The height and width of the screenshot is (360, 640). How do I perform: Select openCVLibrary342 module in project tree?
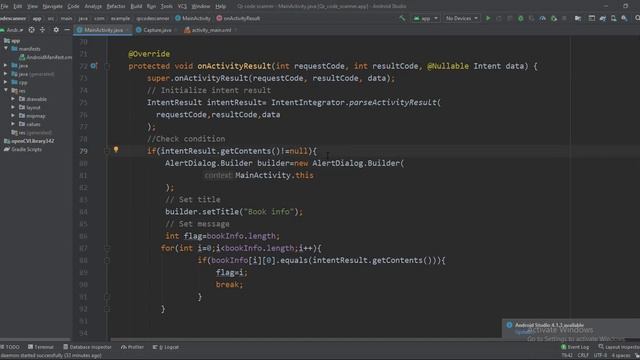coord(29,141)
